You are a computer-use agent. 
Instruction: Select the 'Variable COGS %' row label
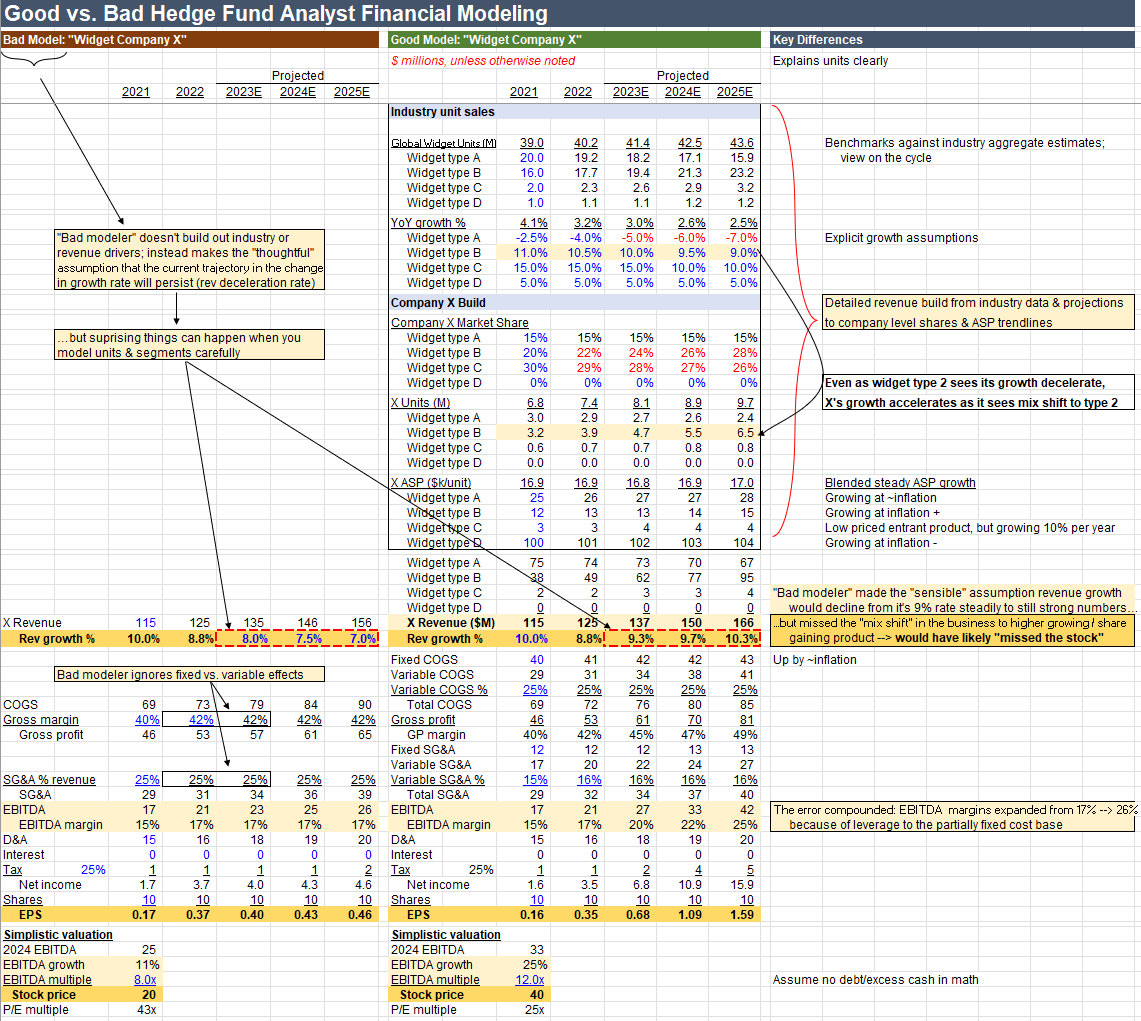[x=439, y=690]
